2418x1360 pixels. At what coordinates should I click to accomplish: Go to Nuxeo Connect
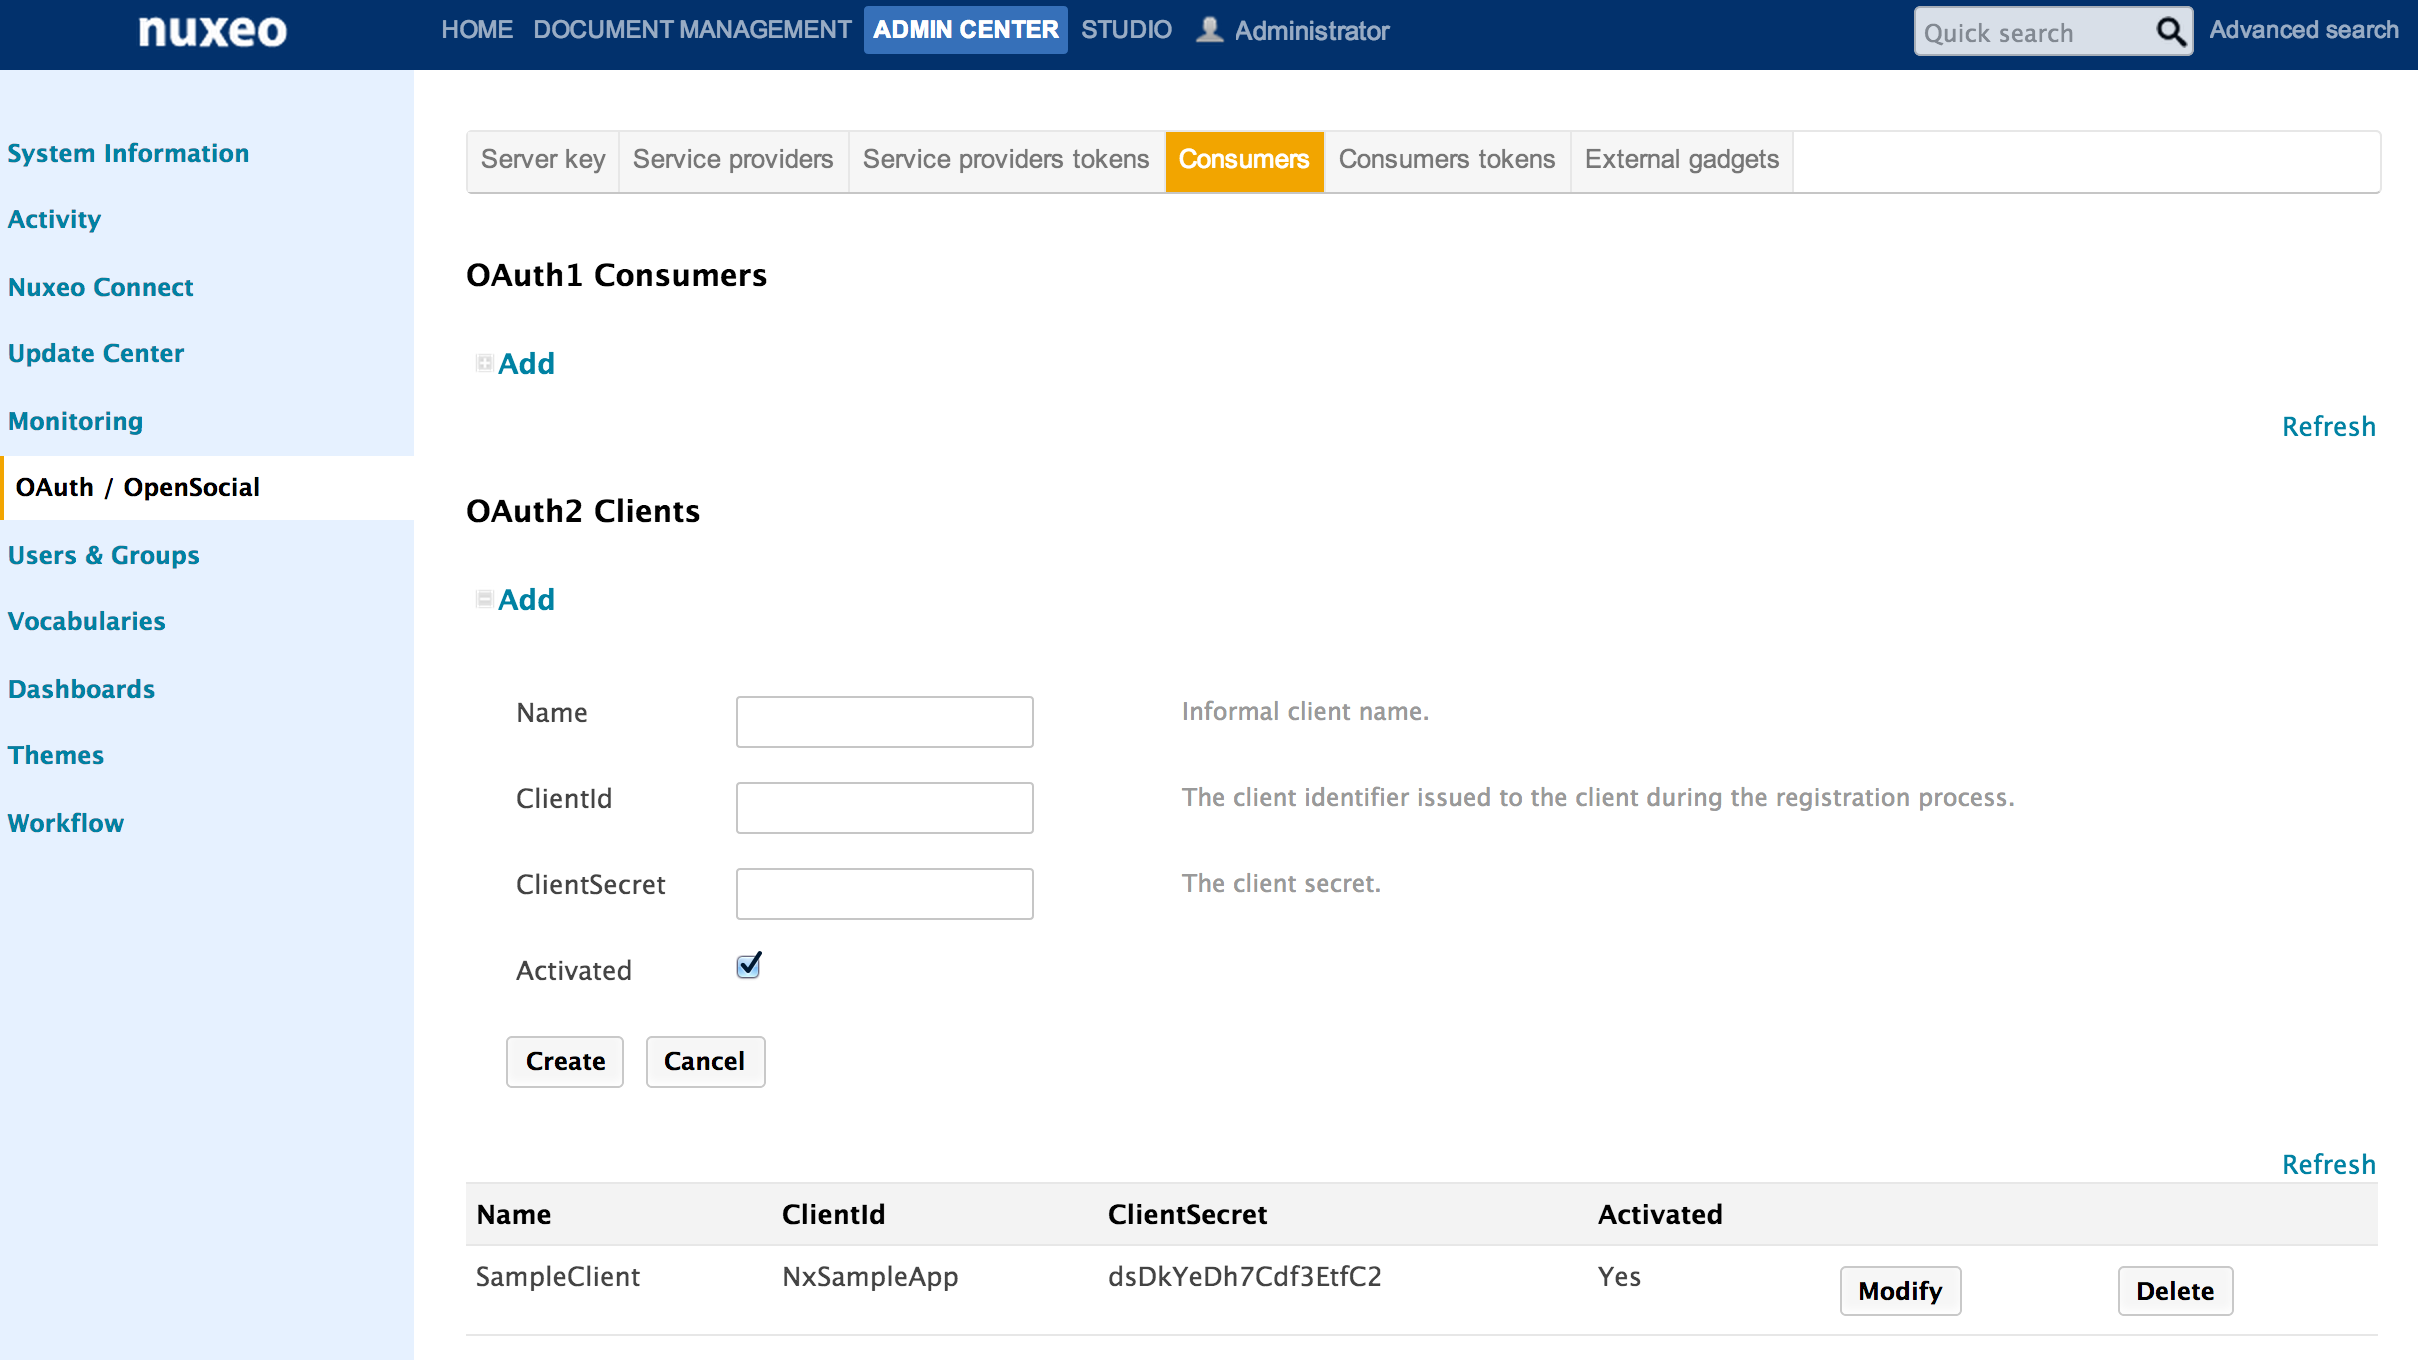click(100, 287)
